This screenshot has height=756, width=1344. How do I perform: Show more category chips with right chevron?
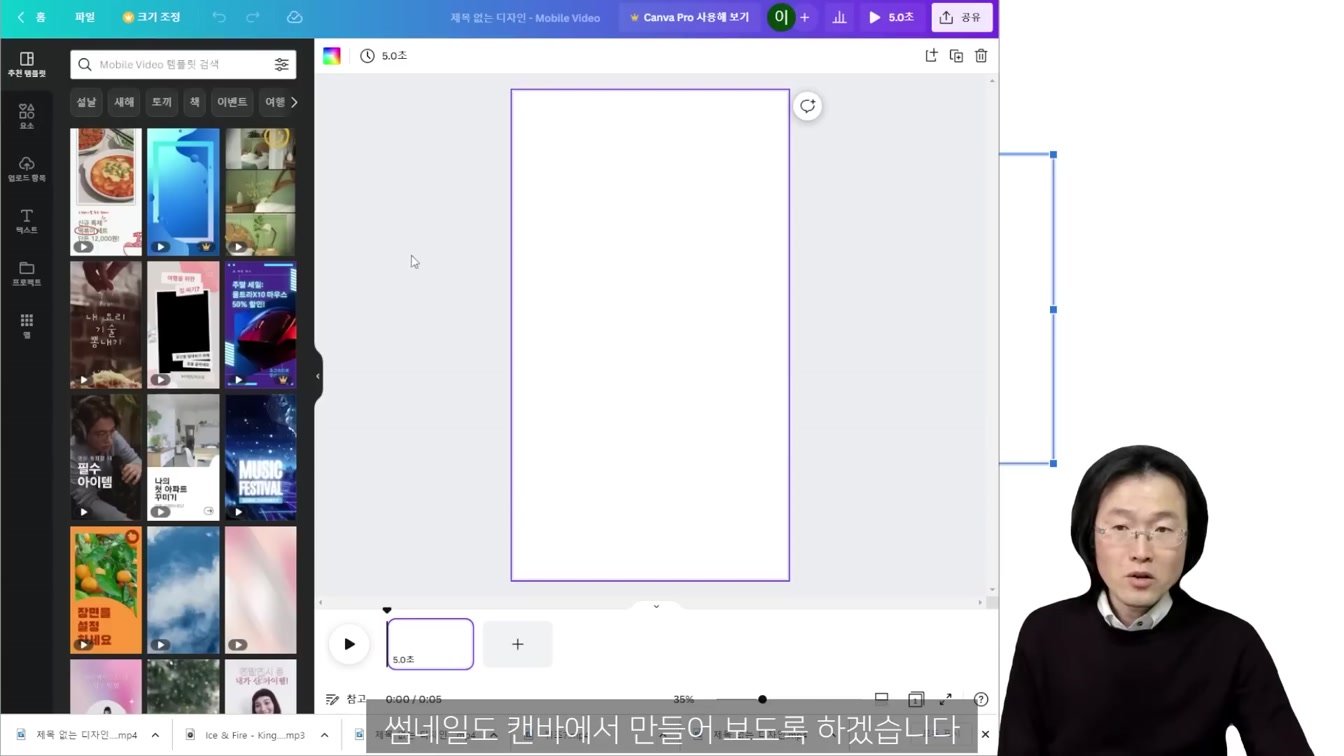[x=294, y=102]
